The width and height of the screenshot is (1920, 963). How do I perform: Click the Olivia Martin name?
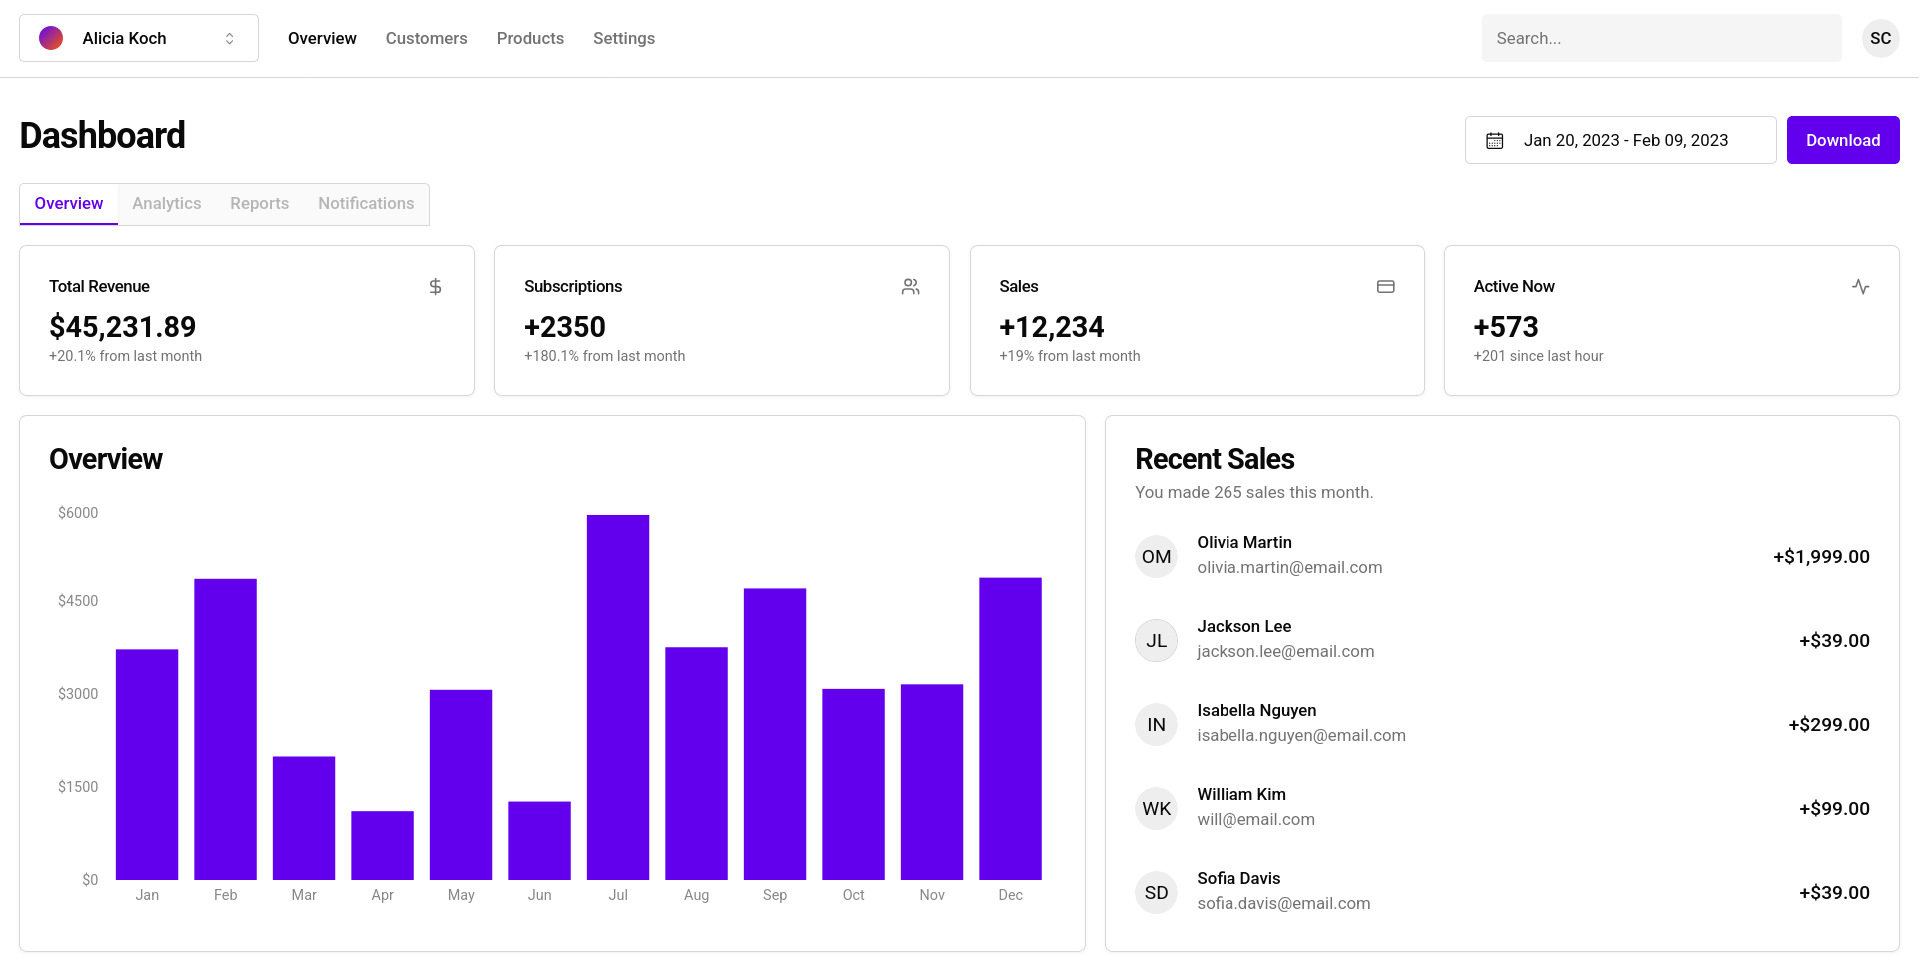click(1244, 542)
